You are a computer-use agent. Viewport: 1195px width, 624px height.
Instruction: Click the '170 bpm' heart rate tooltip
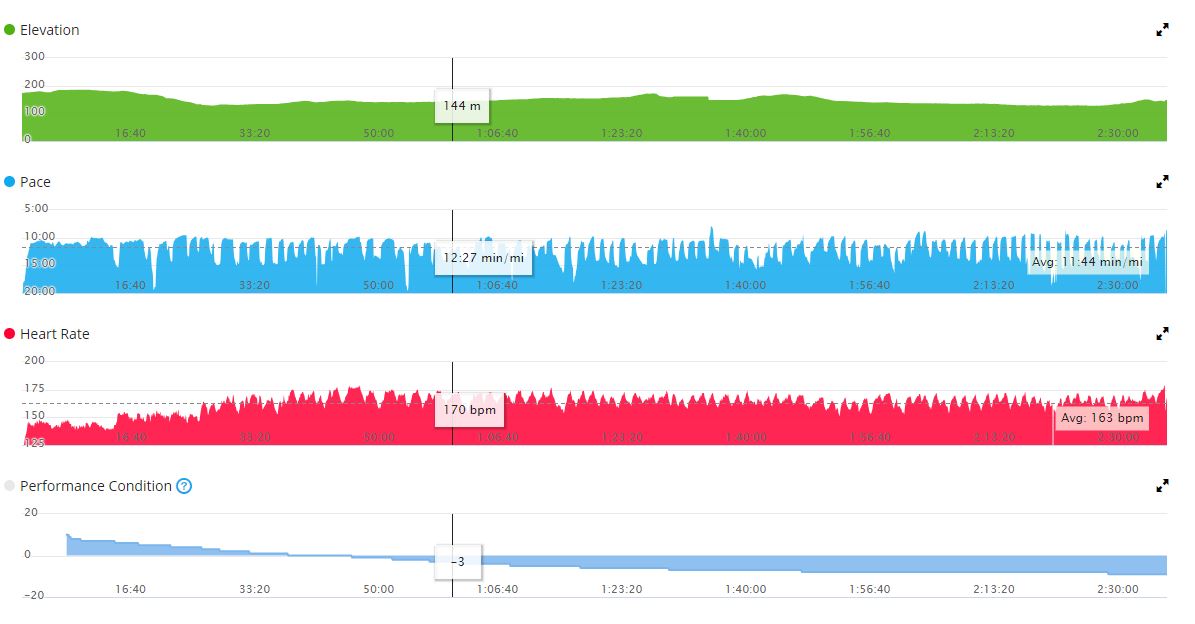click(469, 410)
